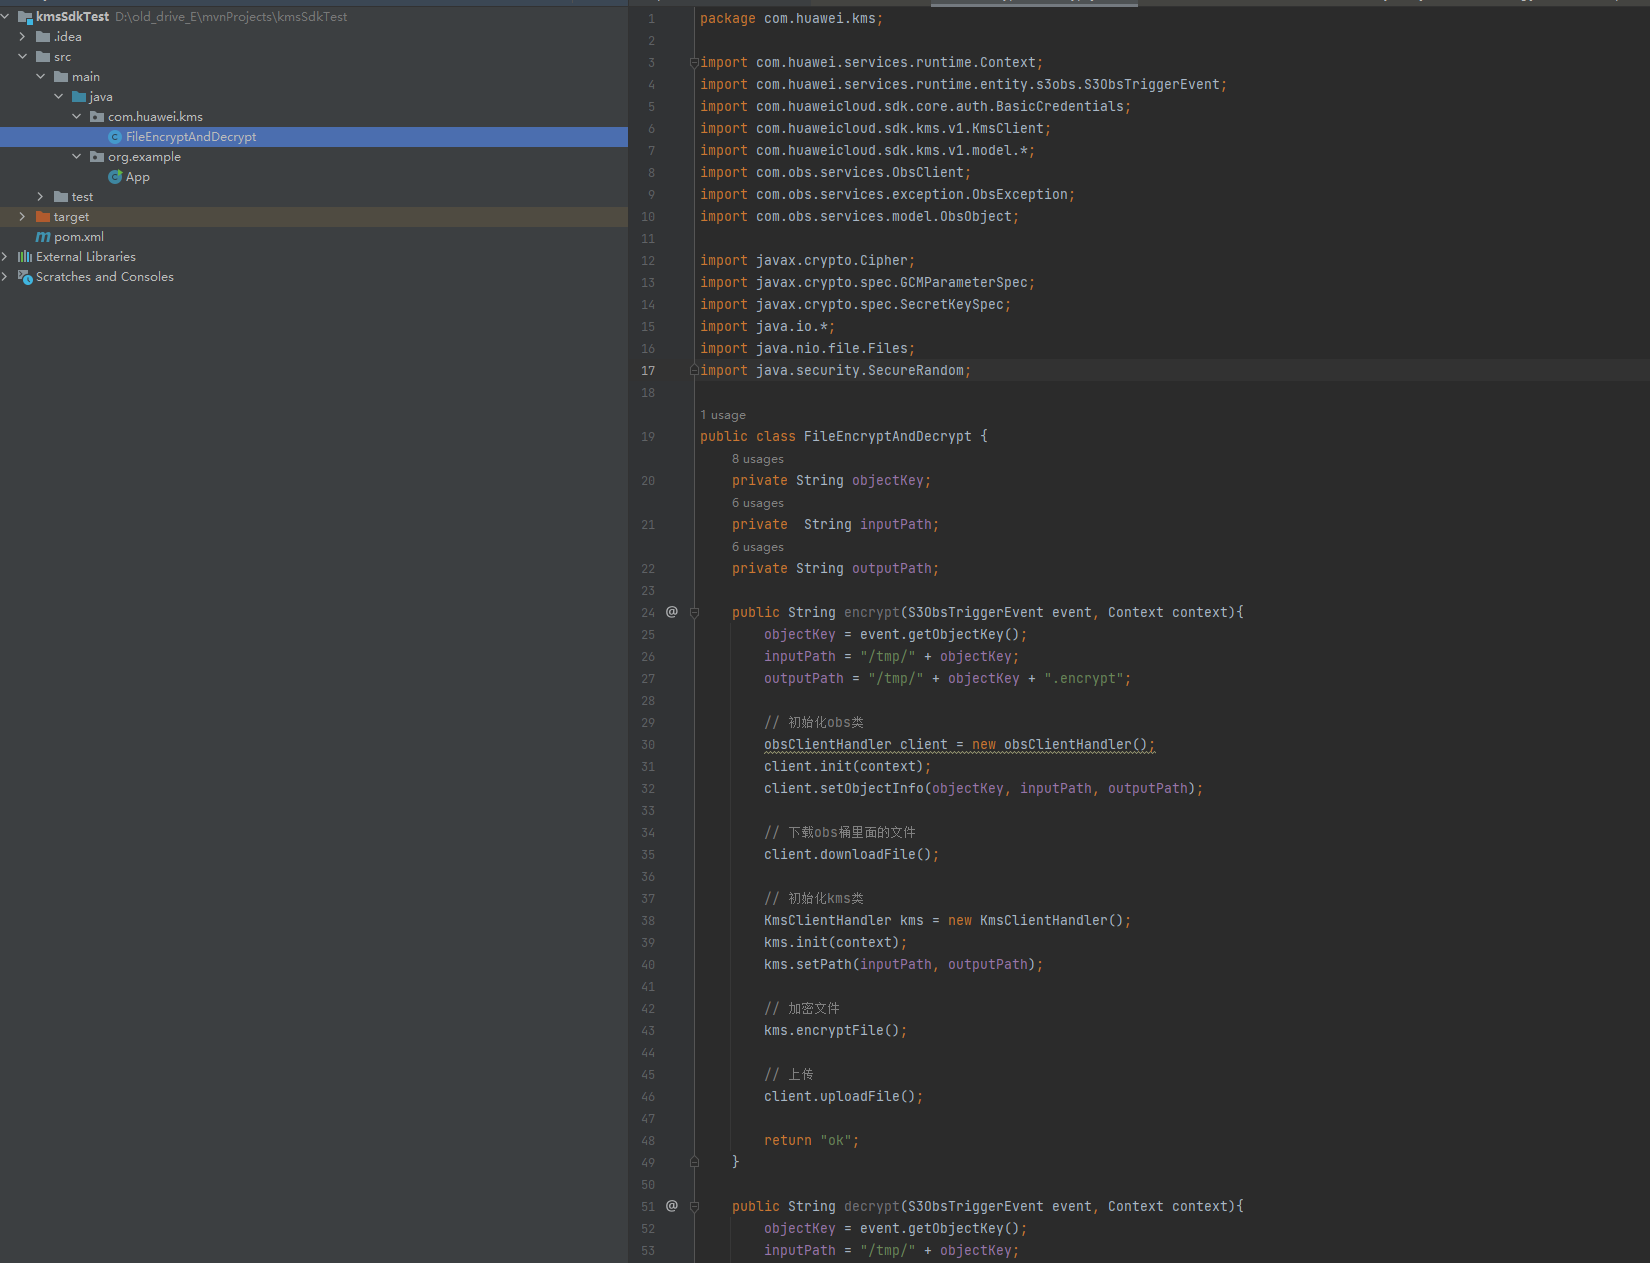Click the '6 usages' hint above outputPath field

pos(757,547)
